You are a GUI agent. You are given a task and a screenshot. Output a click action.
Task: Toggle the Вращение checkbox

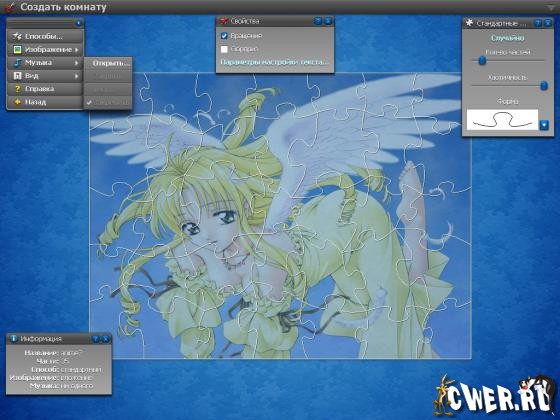224,36
